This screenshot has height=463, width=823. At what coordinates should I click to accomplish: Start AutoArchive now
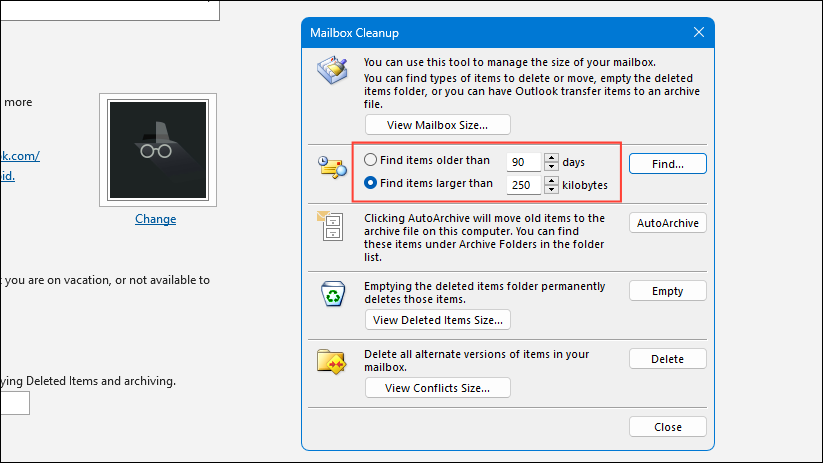pyautogui.click(x=668, y=223)
